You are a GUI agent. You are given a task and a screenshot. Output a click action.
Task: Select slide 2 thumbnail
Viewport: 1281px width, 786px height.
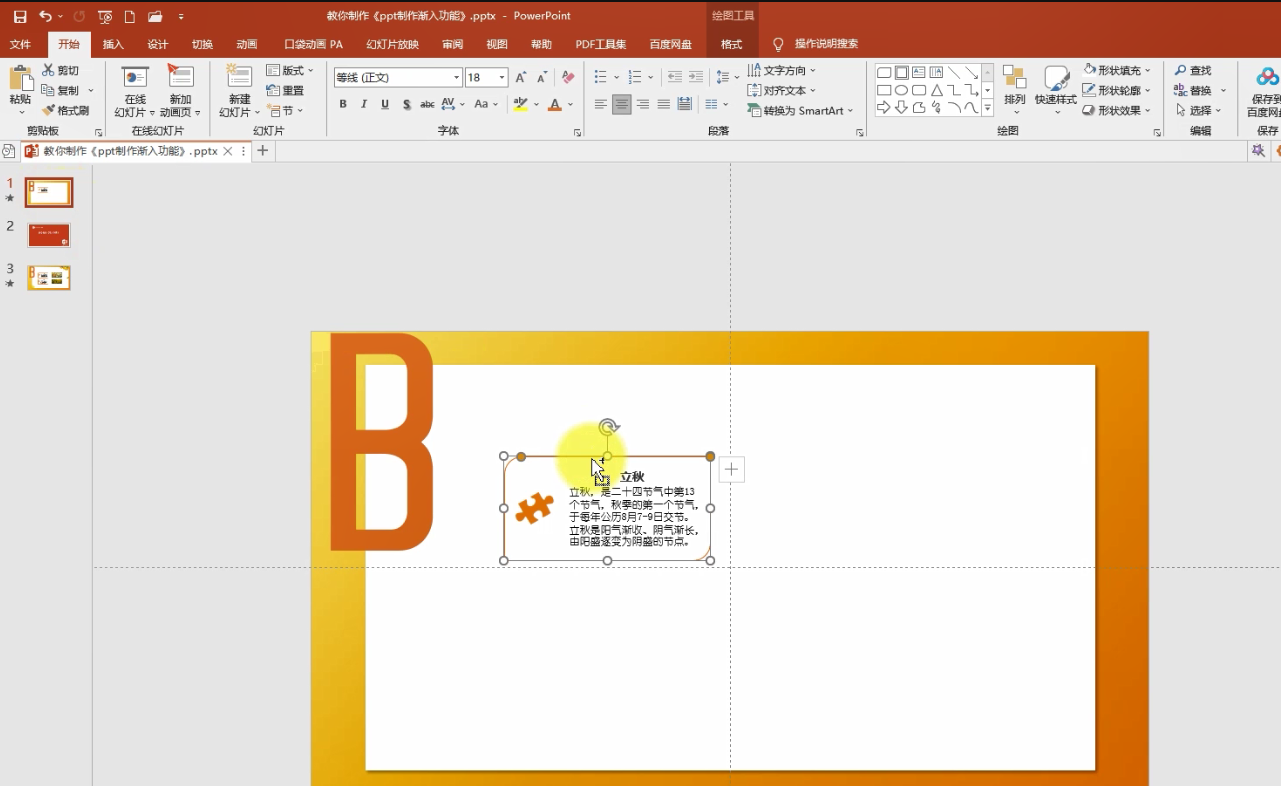(49, 236)
